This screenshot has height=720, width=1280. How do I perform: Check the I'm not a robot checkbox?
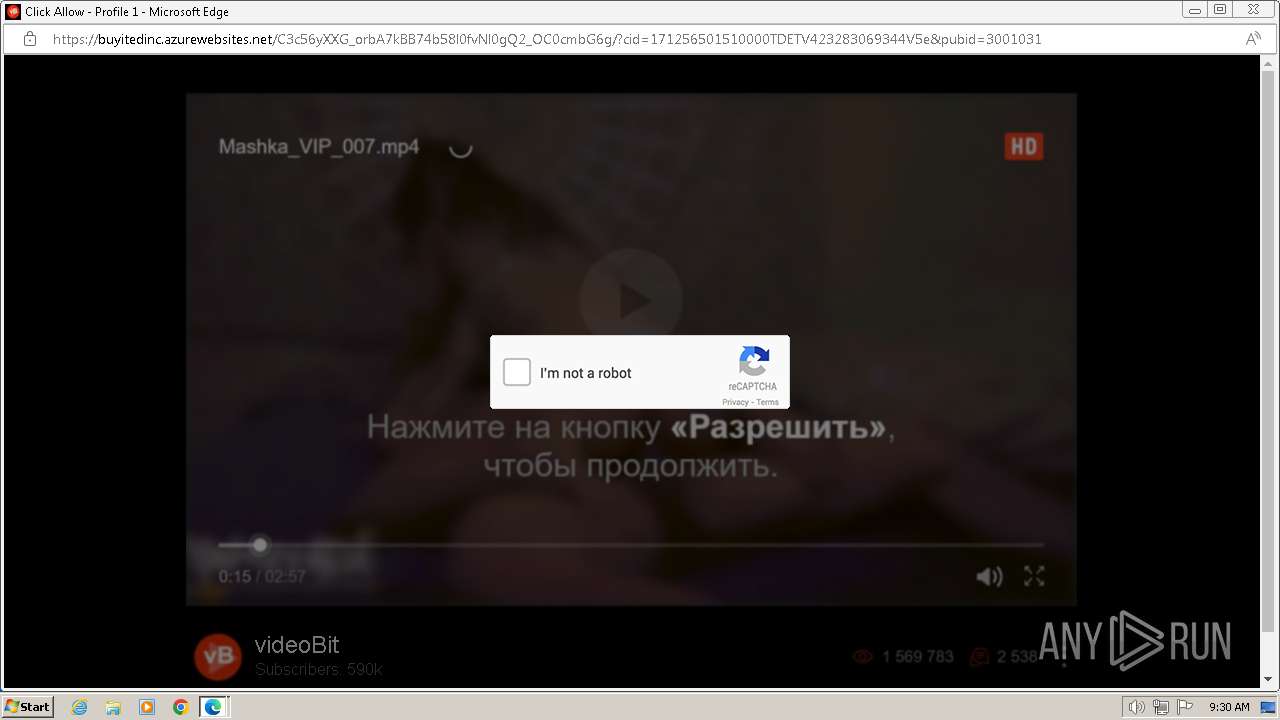[517, 372]
